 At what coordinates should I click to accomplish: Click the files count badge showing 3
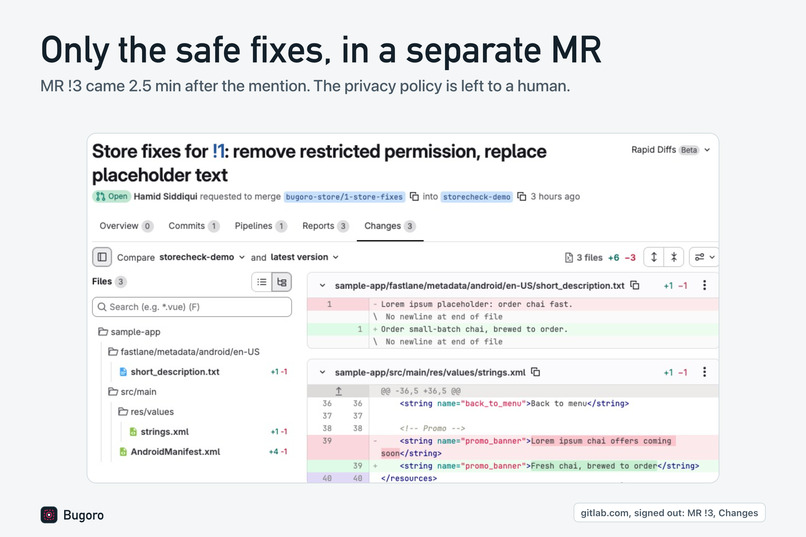[x=120, y=282]
